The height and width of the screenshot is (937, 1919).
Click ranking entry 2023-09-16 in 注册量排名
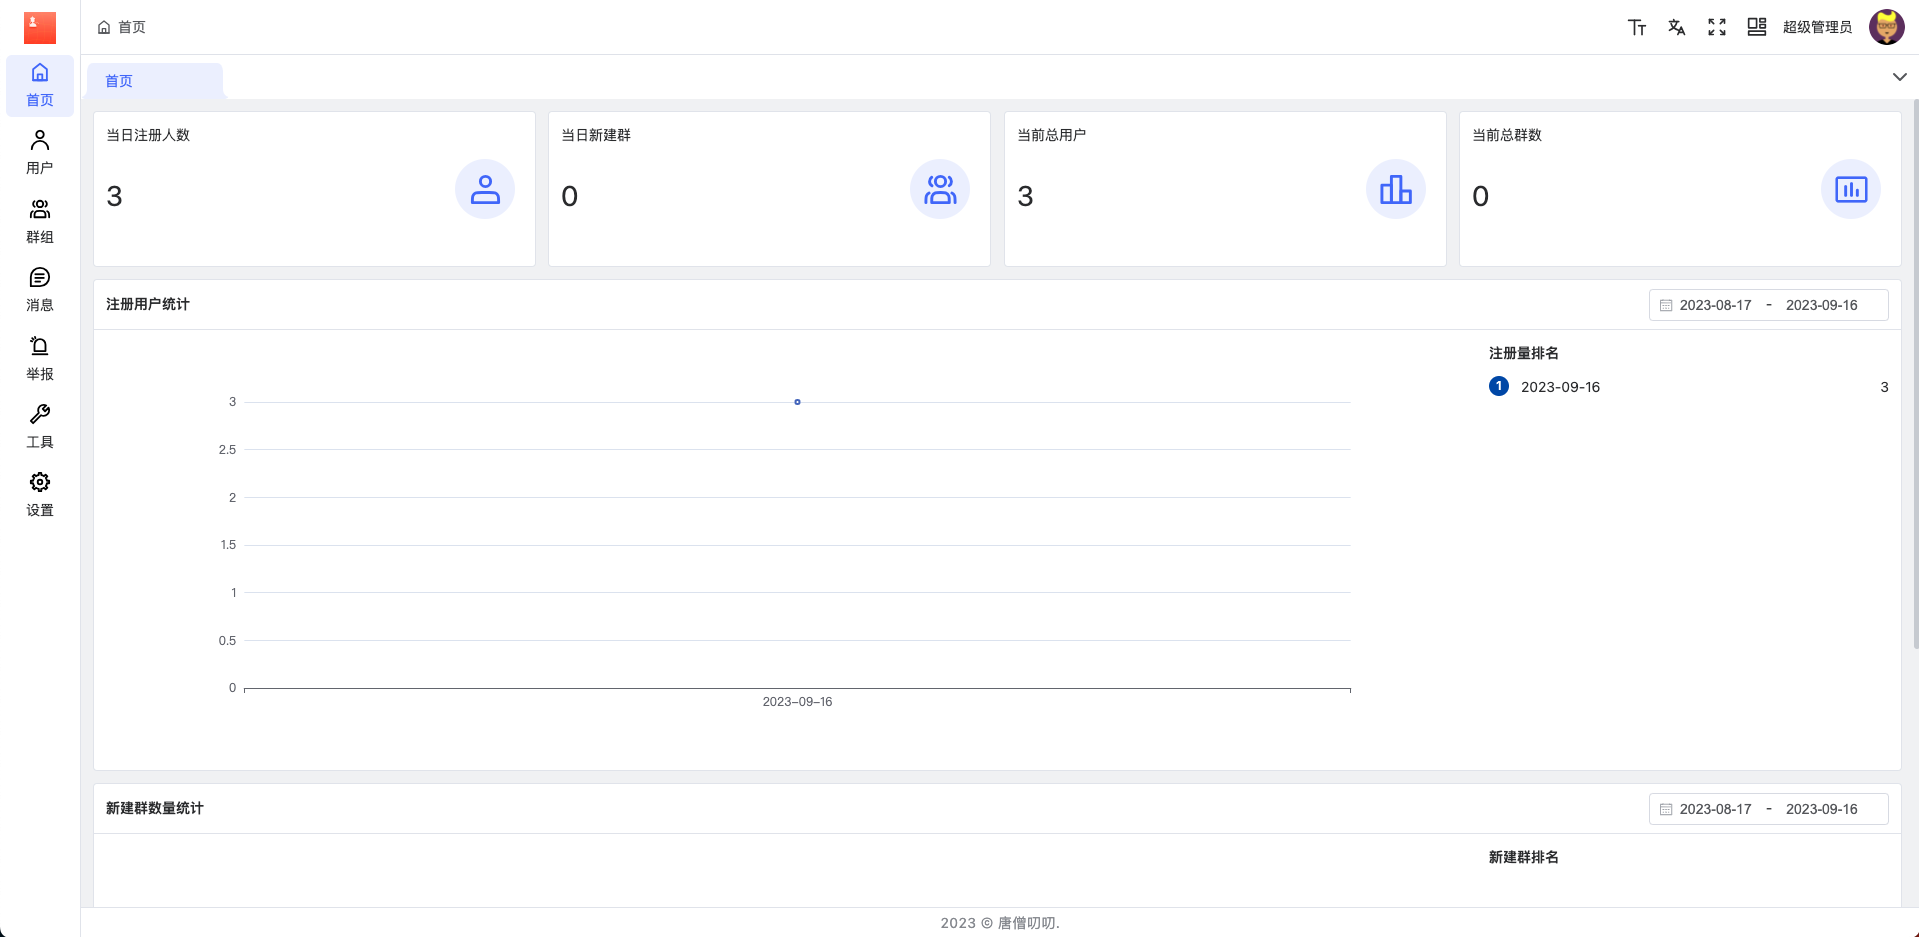[1688, 387]
